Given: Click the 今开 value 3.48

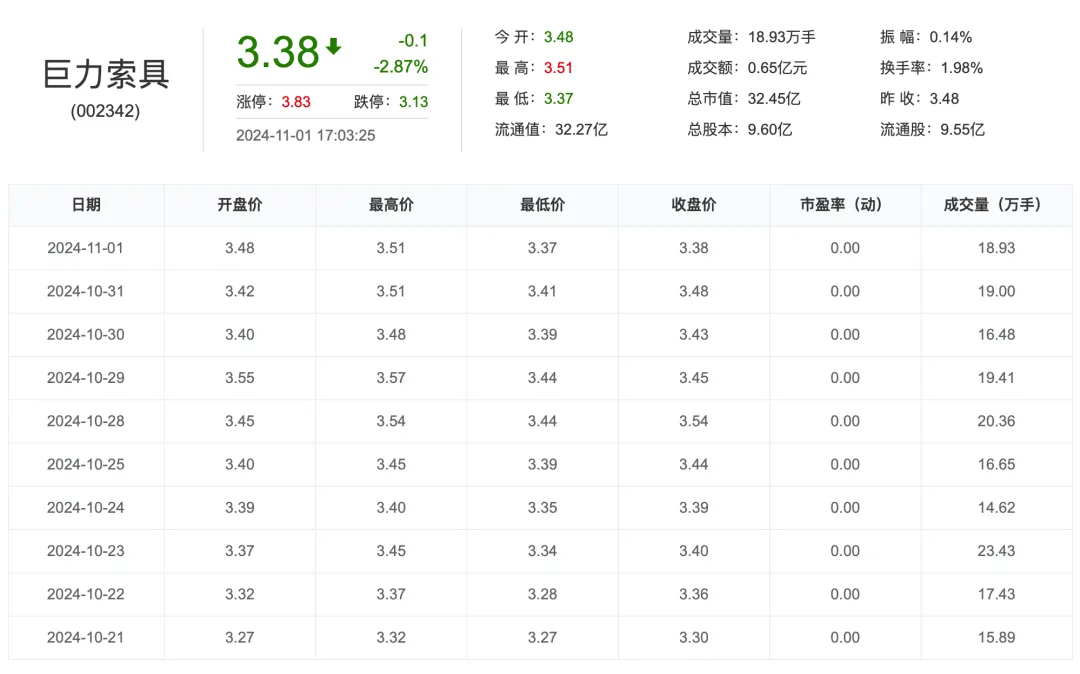Looking at the screenshot, I should tap(559, 37).
